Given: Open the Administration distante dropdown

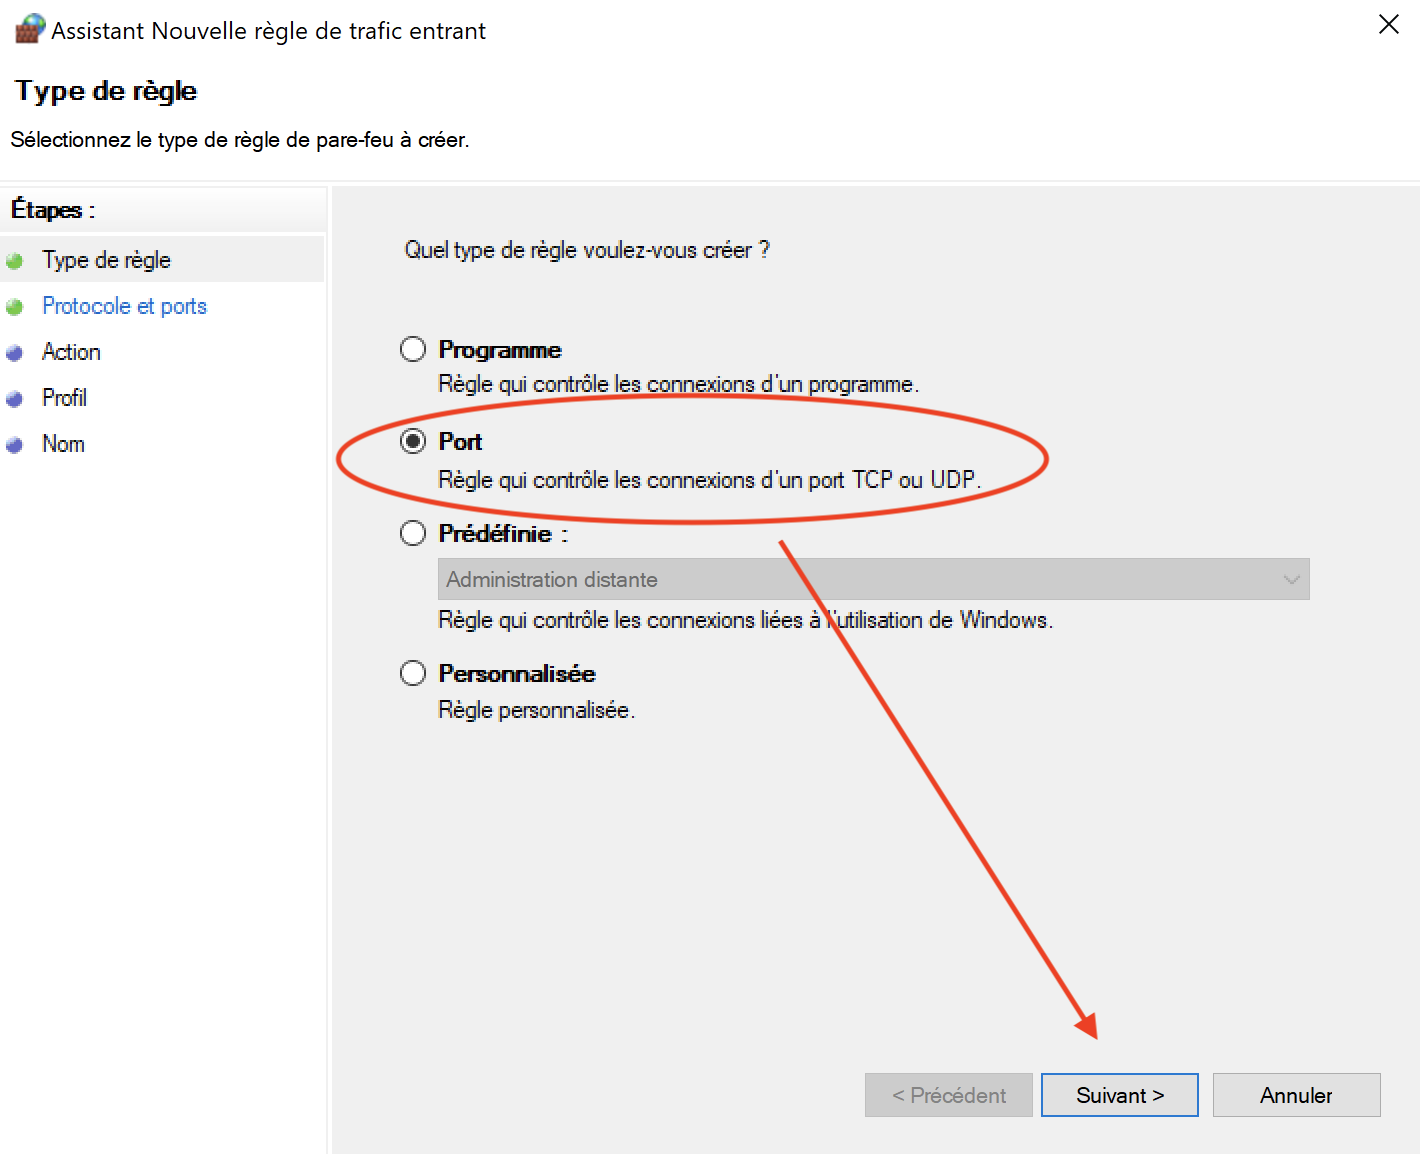Looking at the screenshot, I should [873, 579].
